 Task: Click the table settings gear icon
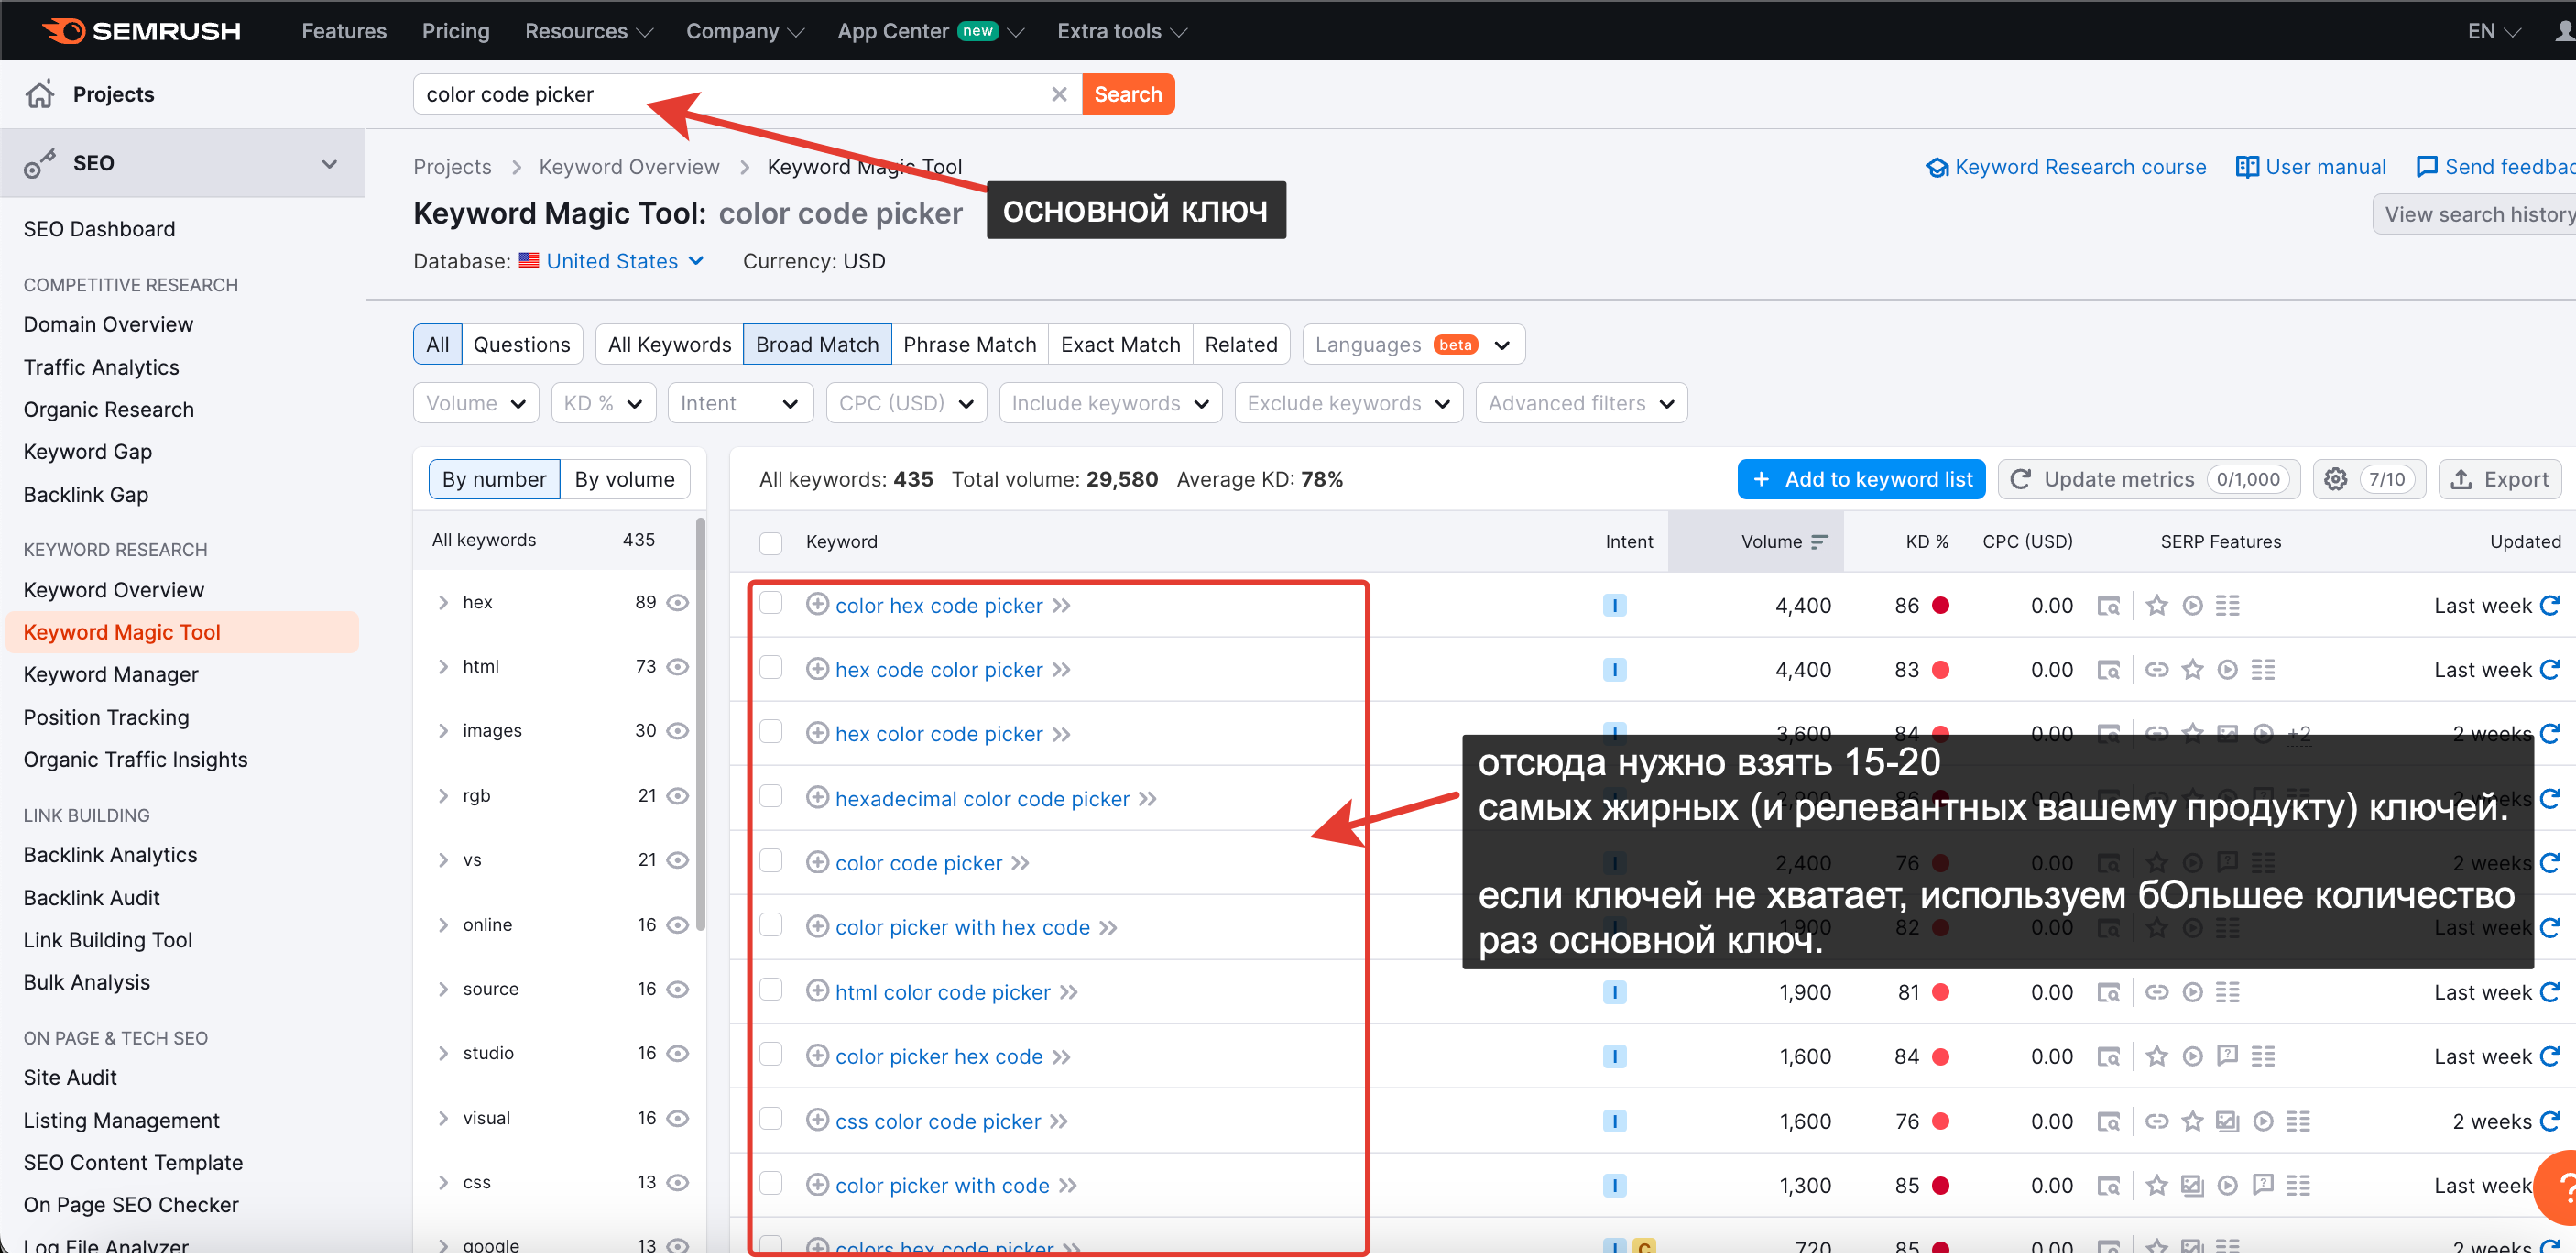[x=2334, y=479]
